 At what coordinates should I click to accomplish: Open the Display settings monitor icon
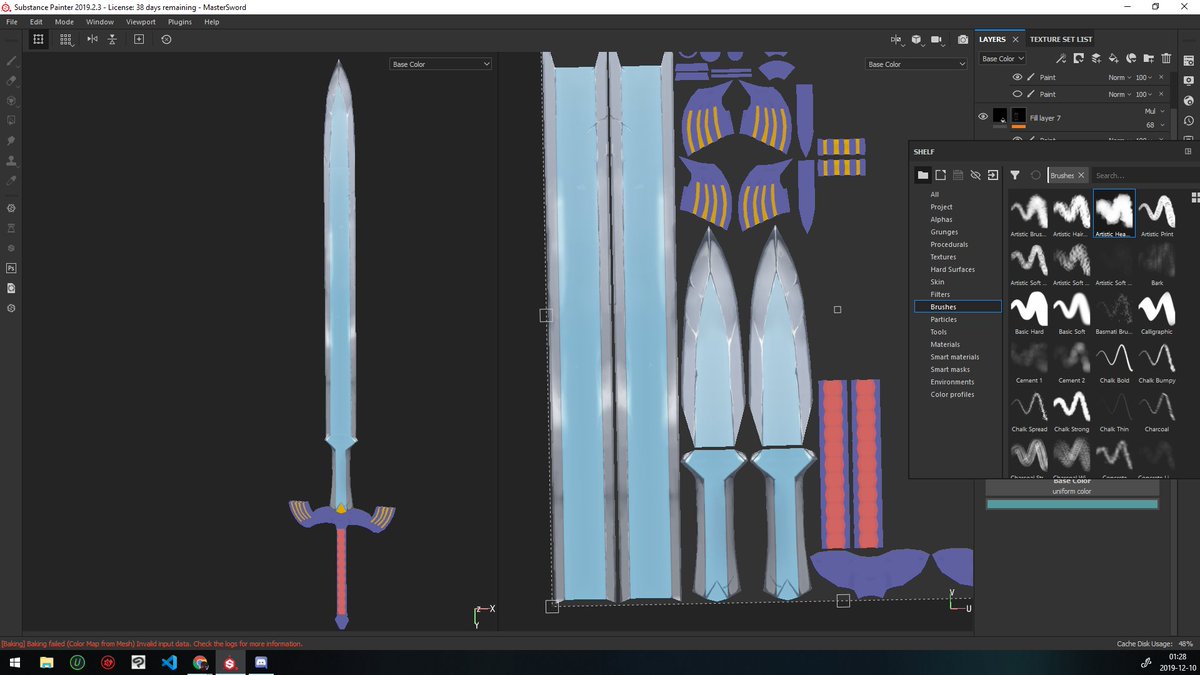(1189, 80)
